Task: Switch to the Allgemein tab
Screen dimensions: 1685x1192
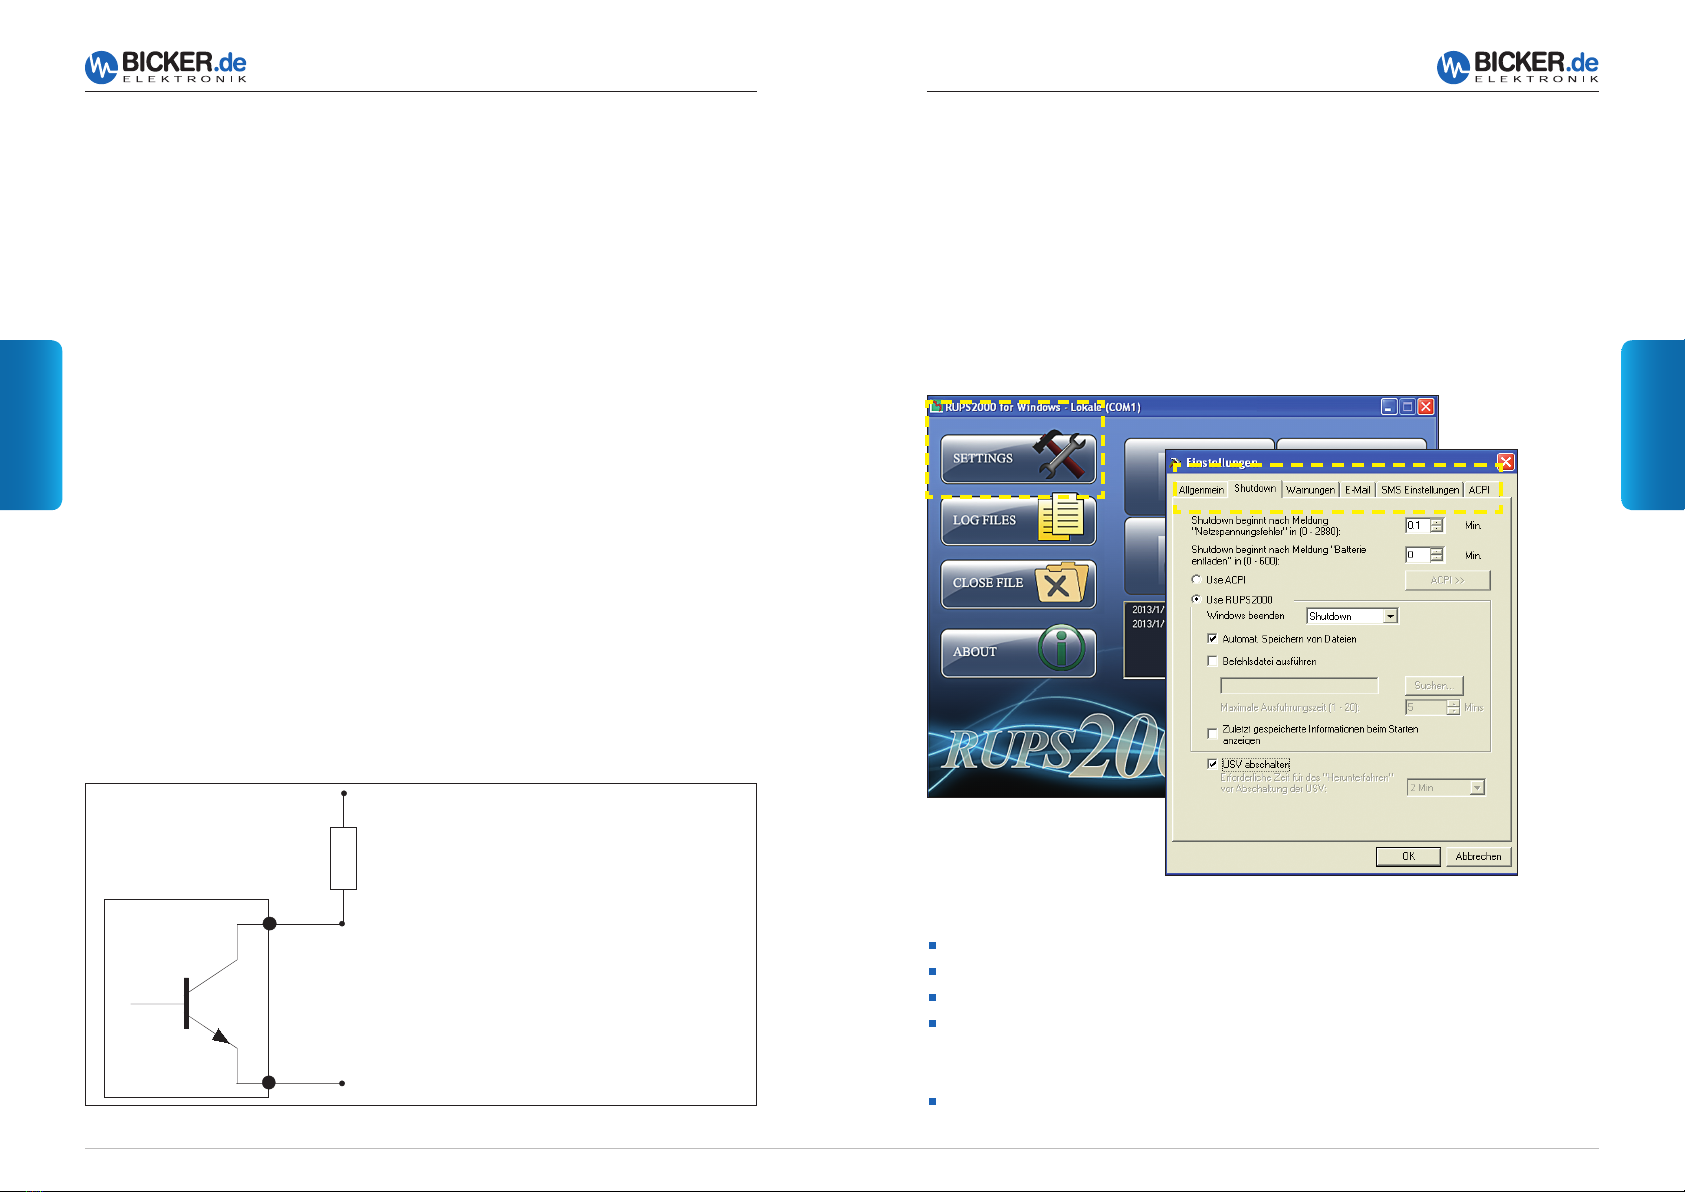Action: [1201, 490]
